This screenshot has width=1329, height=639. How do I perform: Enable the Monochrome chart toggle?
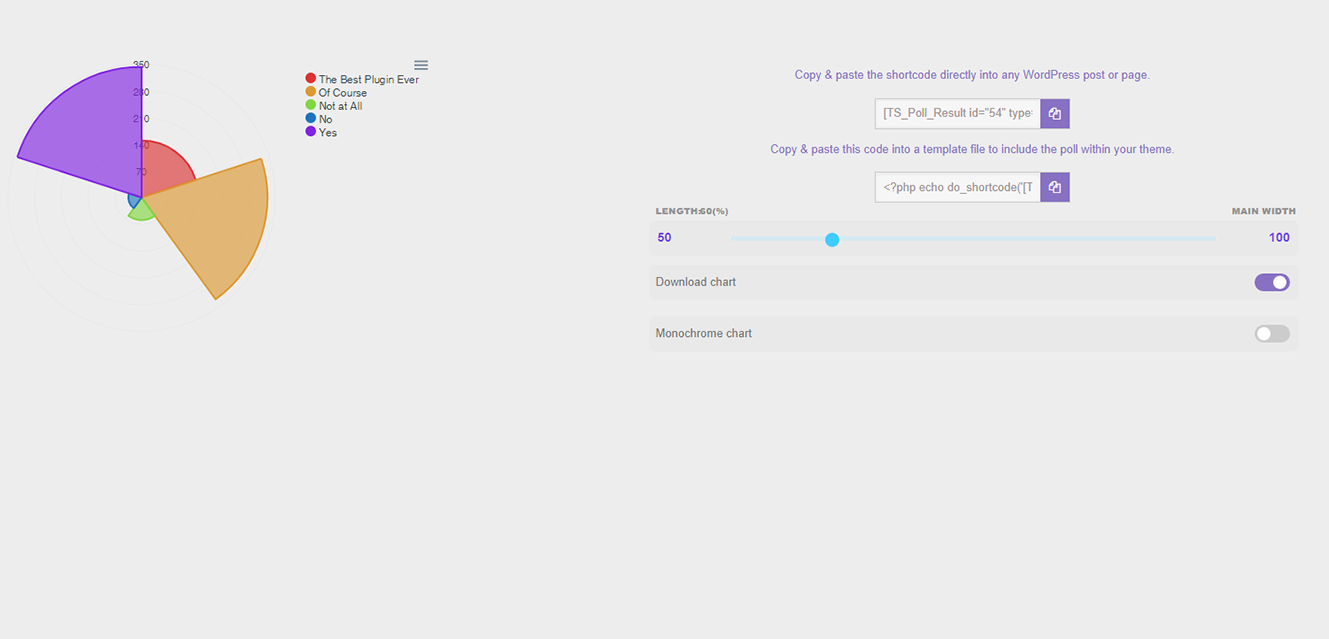pos(1272,333)
